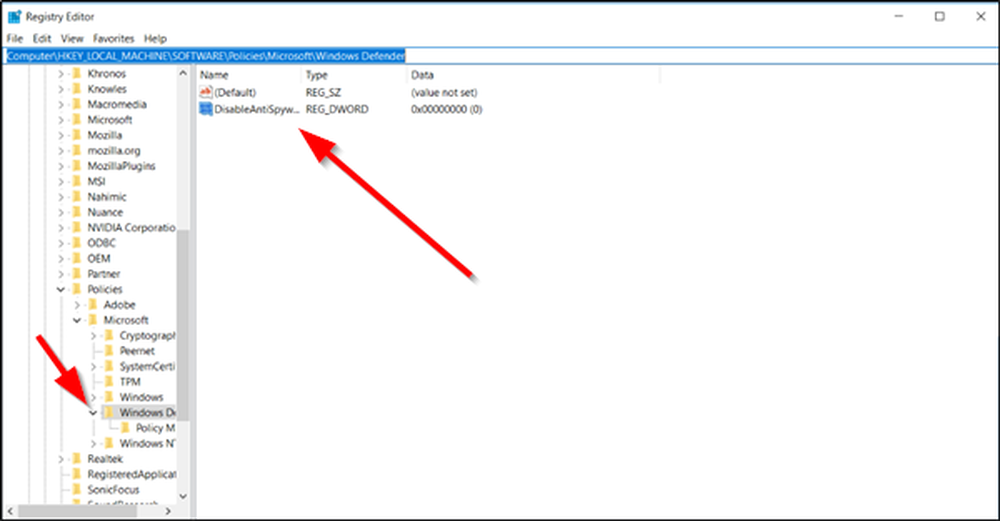Click the TPM folder icon under Microsoft

click(110, 382)
